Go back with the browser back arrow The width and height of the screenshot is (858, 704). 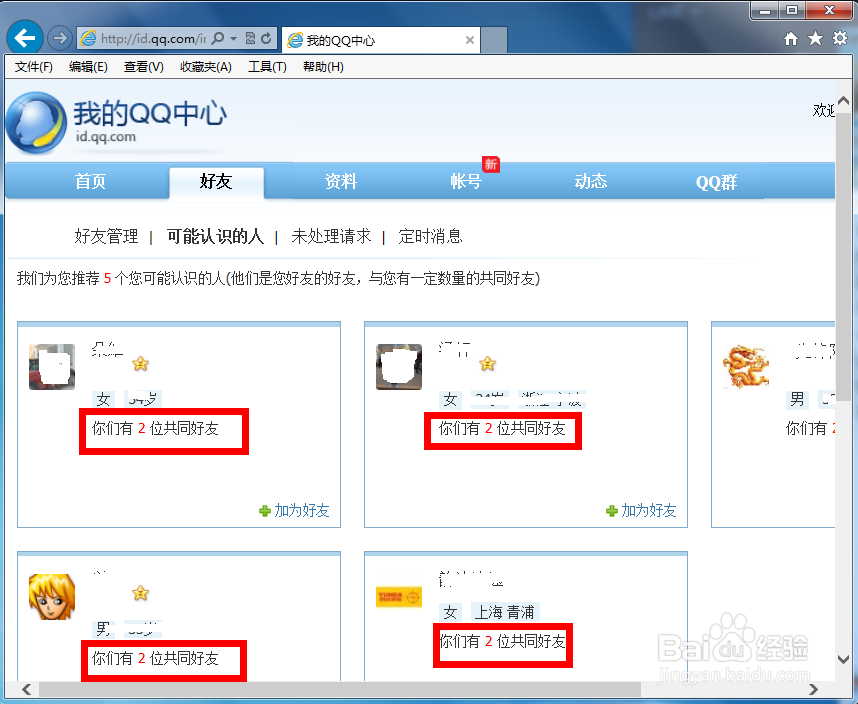(x=25, y=38)
